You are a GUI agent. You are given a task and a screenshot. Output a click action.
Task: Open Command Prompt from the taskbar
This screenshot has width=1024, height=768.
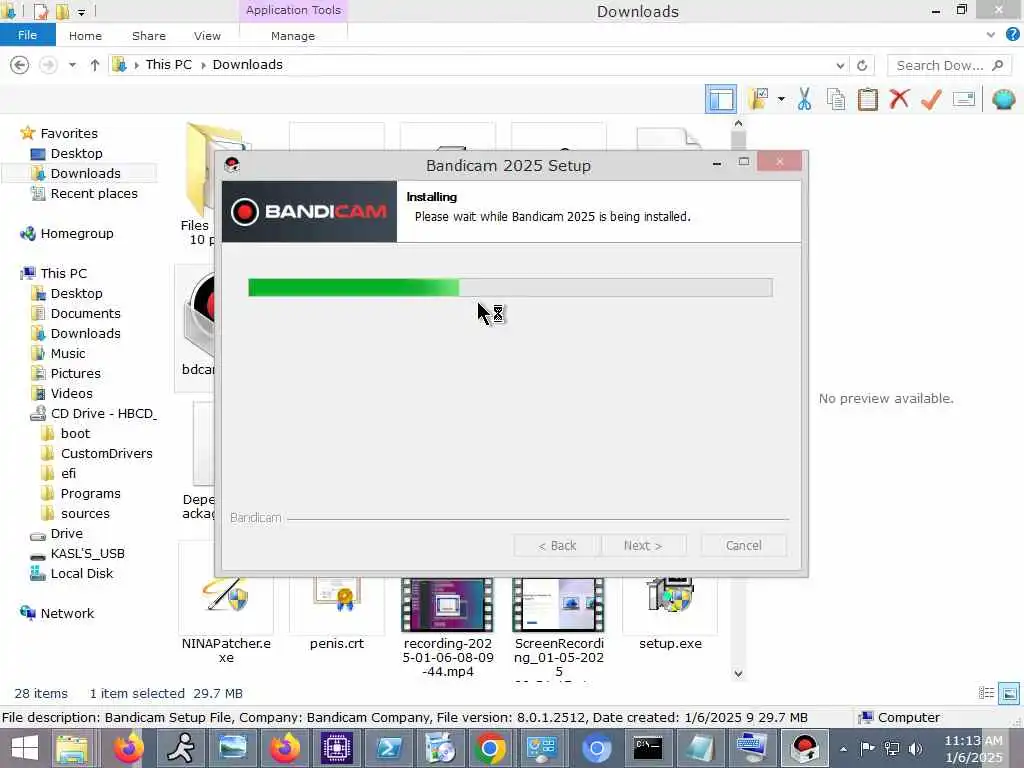pos(647,748)
